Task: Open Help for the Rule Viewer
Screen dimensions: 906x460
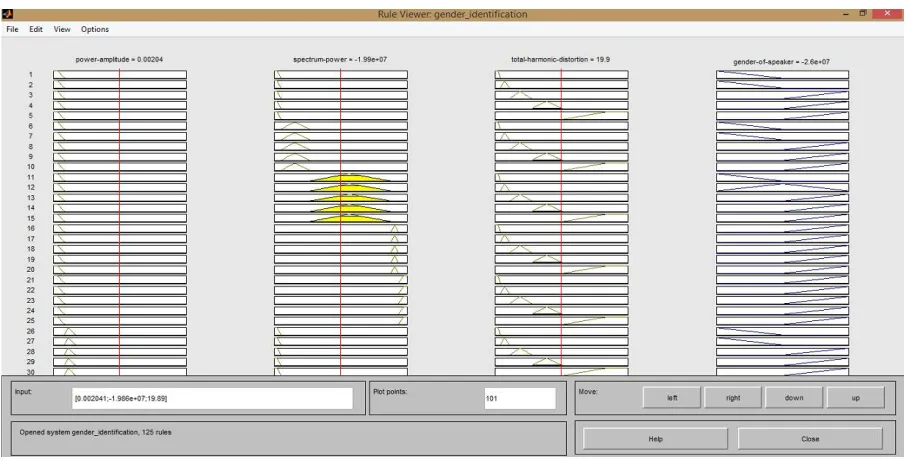Action: point(655,439)
